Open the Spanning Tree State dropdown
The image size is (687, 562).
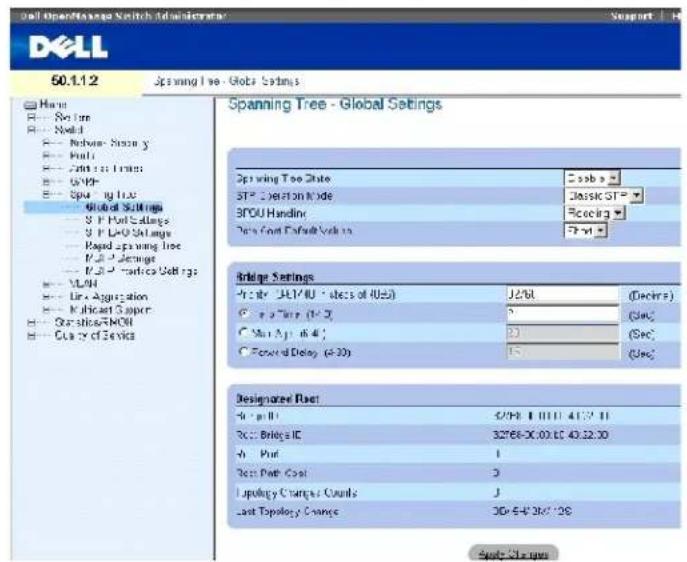[592, 178]
